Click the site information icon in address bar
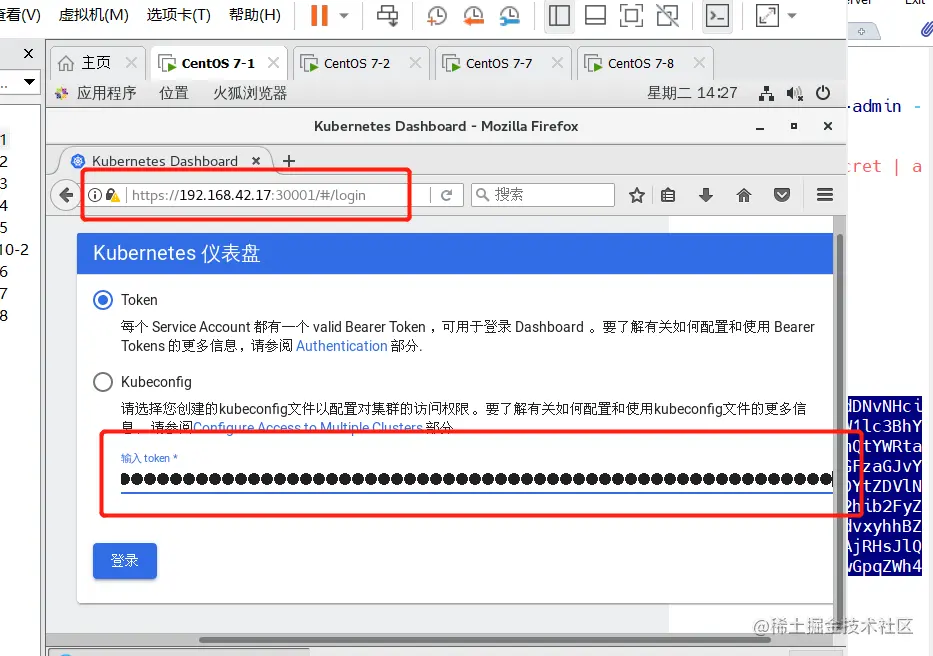The image size is (933, 656). (x=95, y=195)
